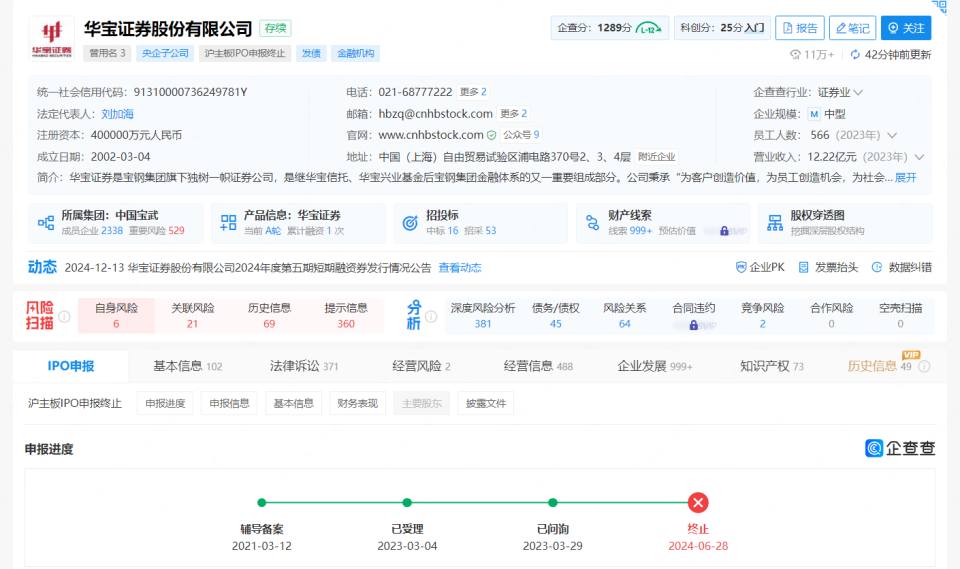This screenshot has width=960, height=569.
Task: Follow the company with 关注 button
Action: pyautogui.click(x=906, y=28)
